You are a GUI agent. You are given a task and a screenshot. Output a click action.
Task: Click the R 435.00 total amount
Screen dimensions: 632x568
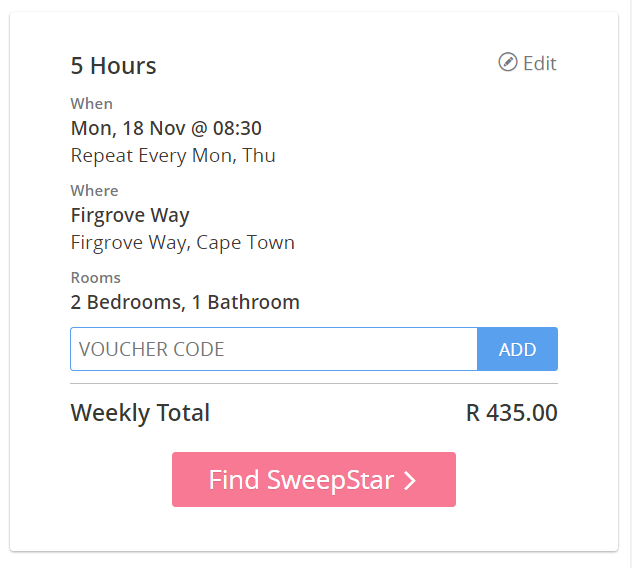click(x=512, y=413)
